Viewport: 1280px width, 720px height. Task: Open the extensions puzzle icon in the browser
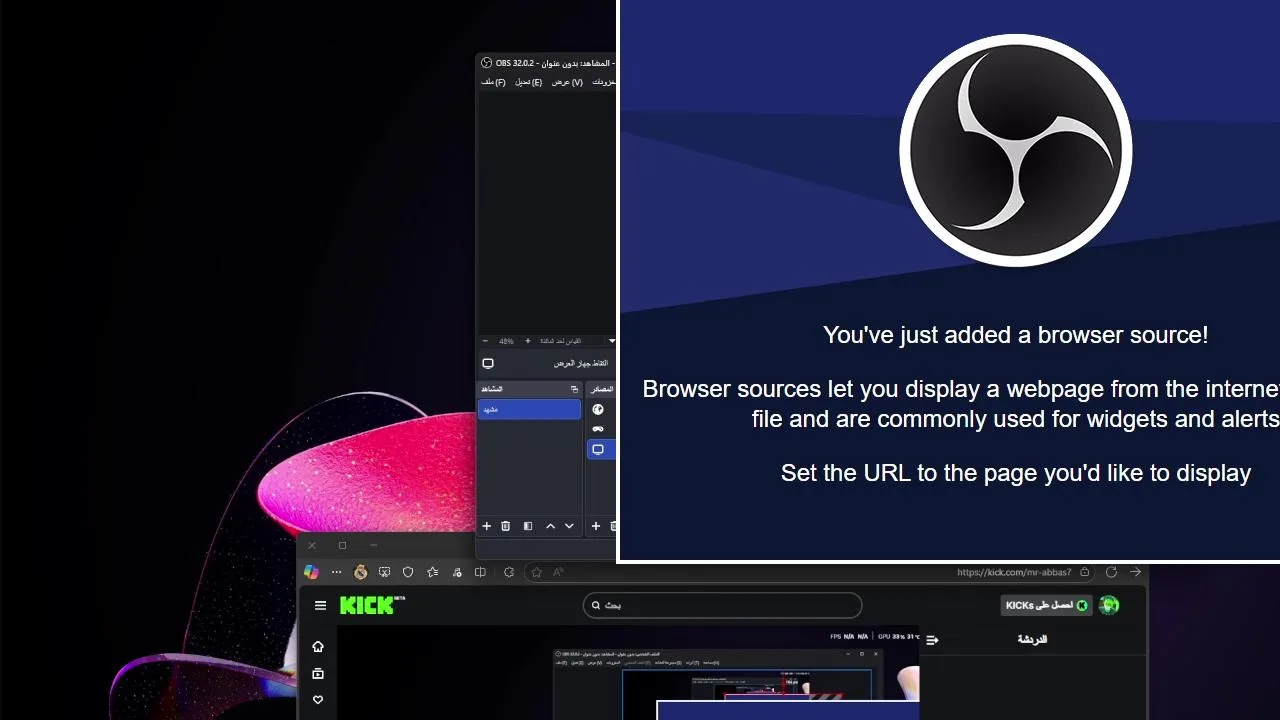pos(509,572)
